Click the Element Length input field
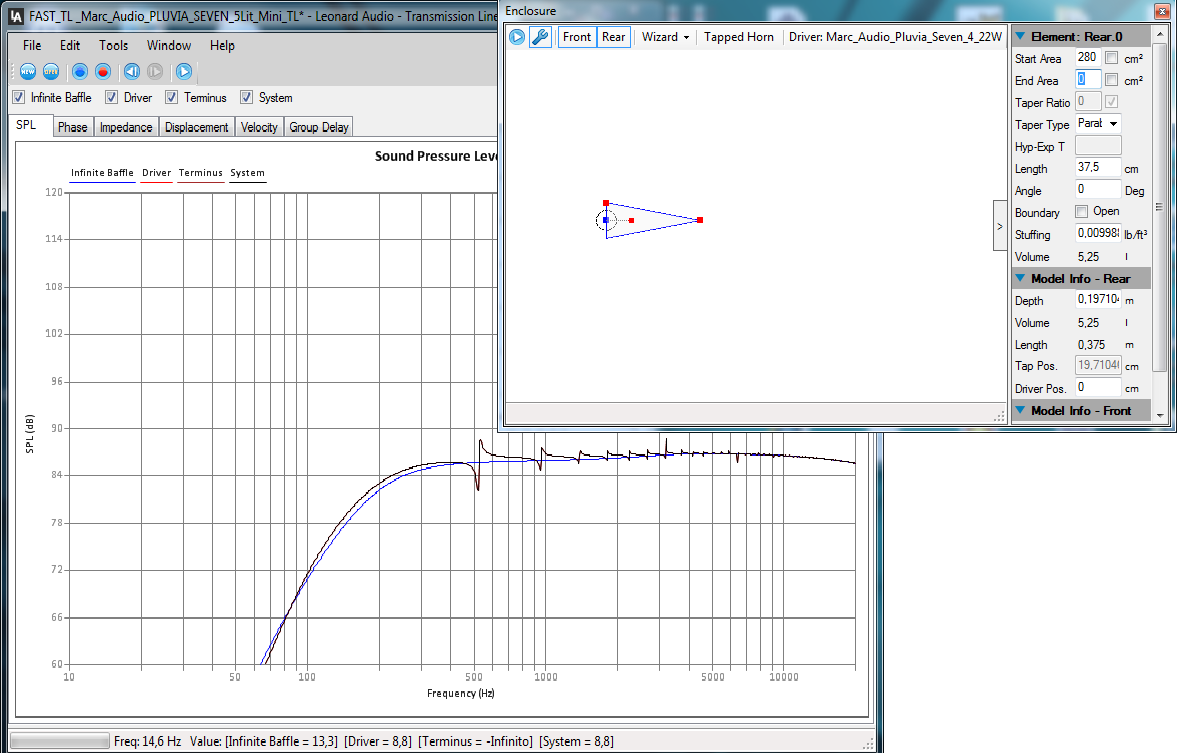The height and width of the screenshot is (753, 1177). pyautogui.click(x=1098, y=167)
